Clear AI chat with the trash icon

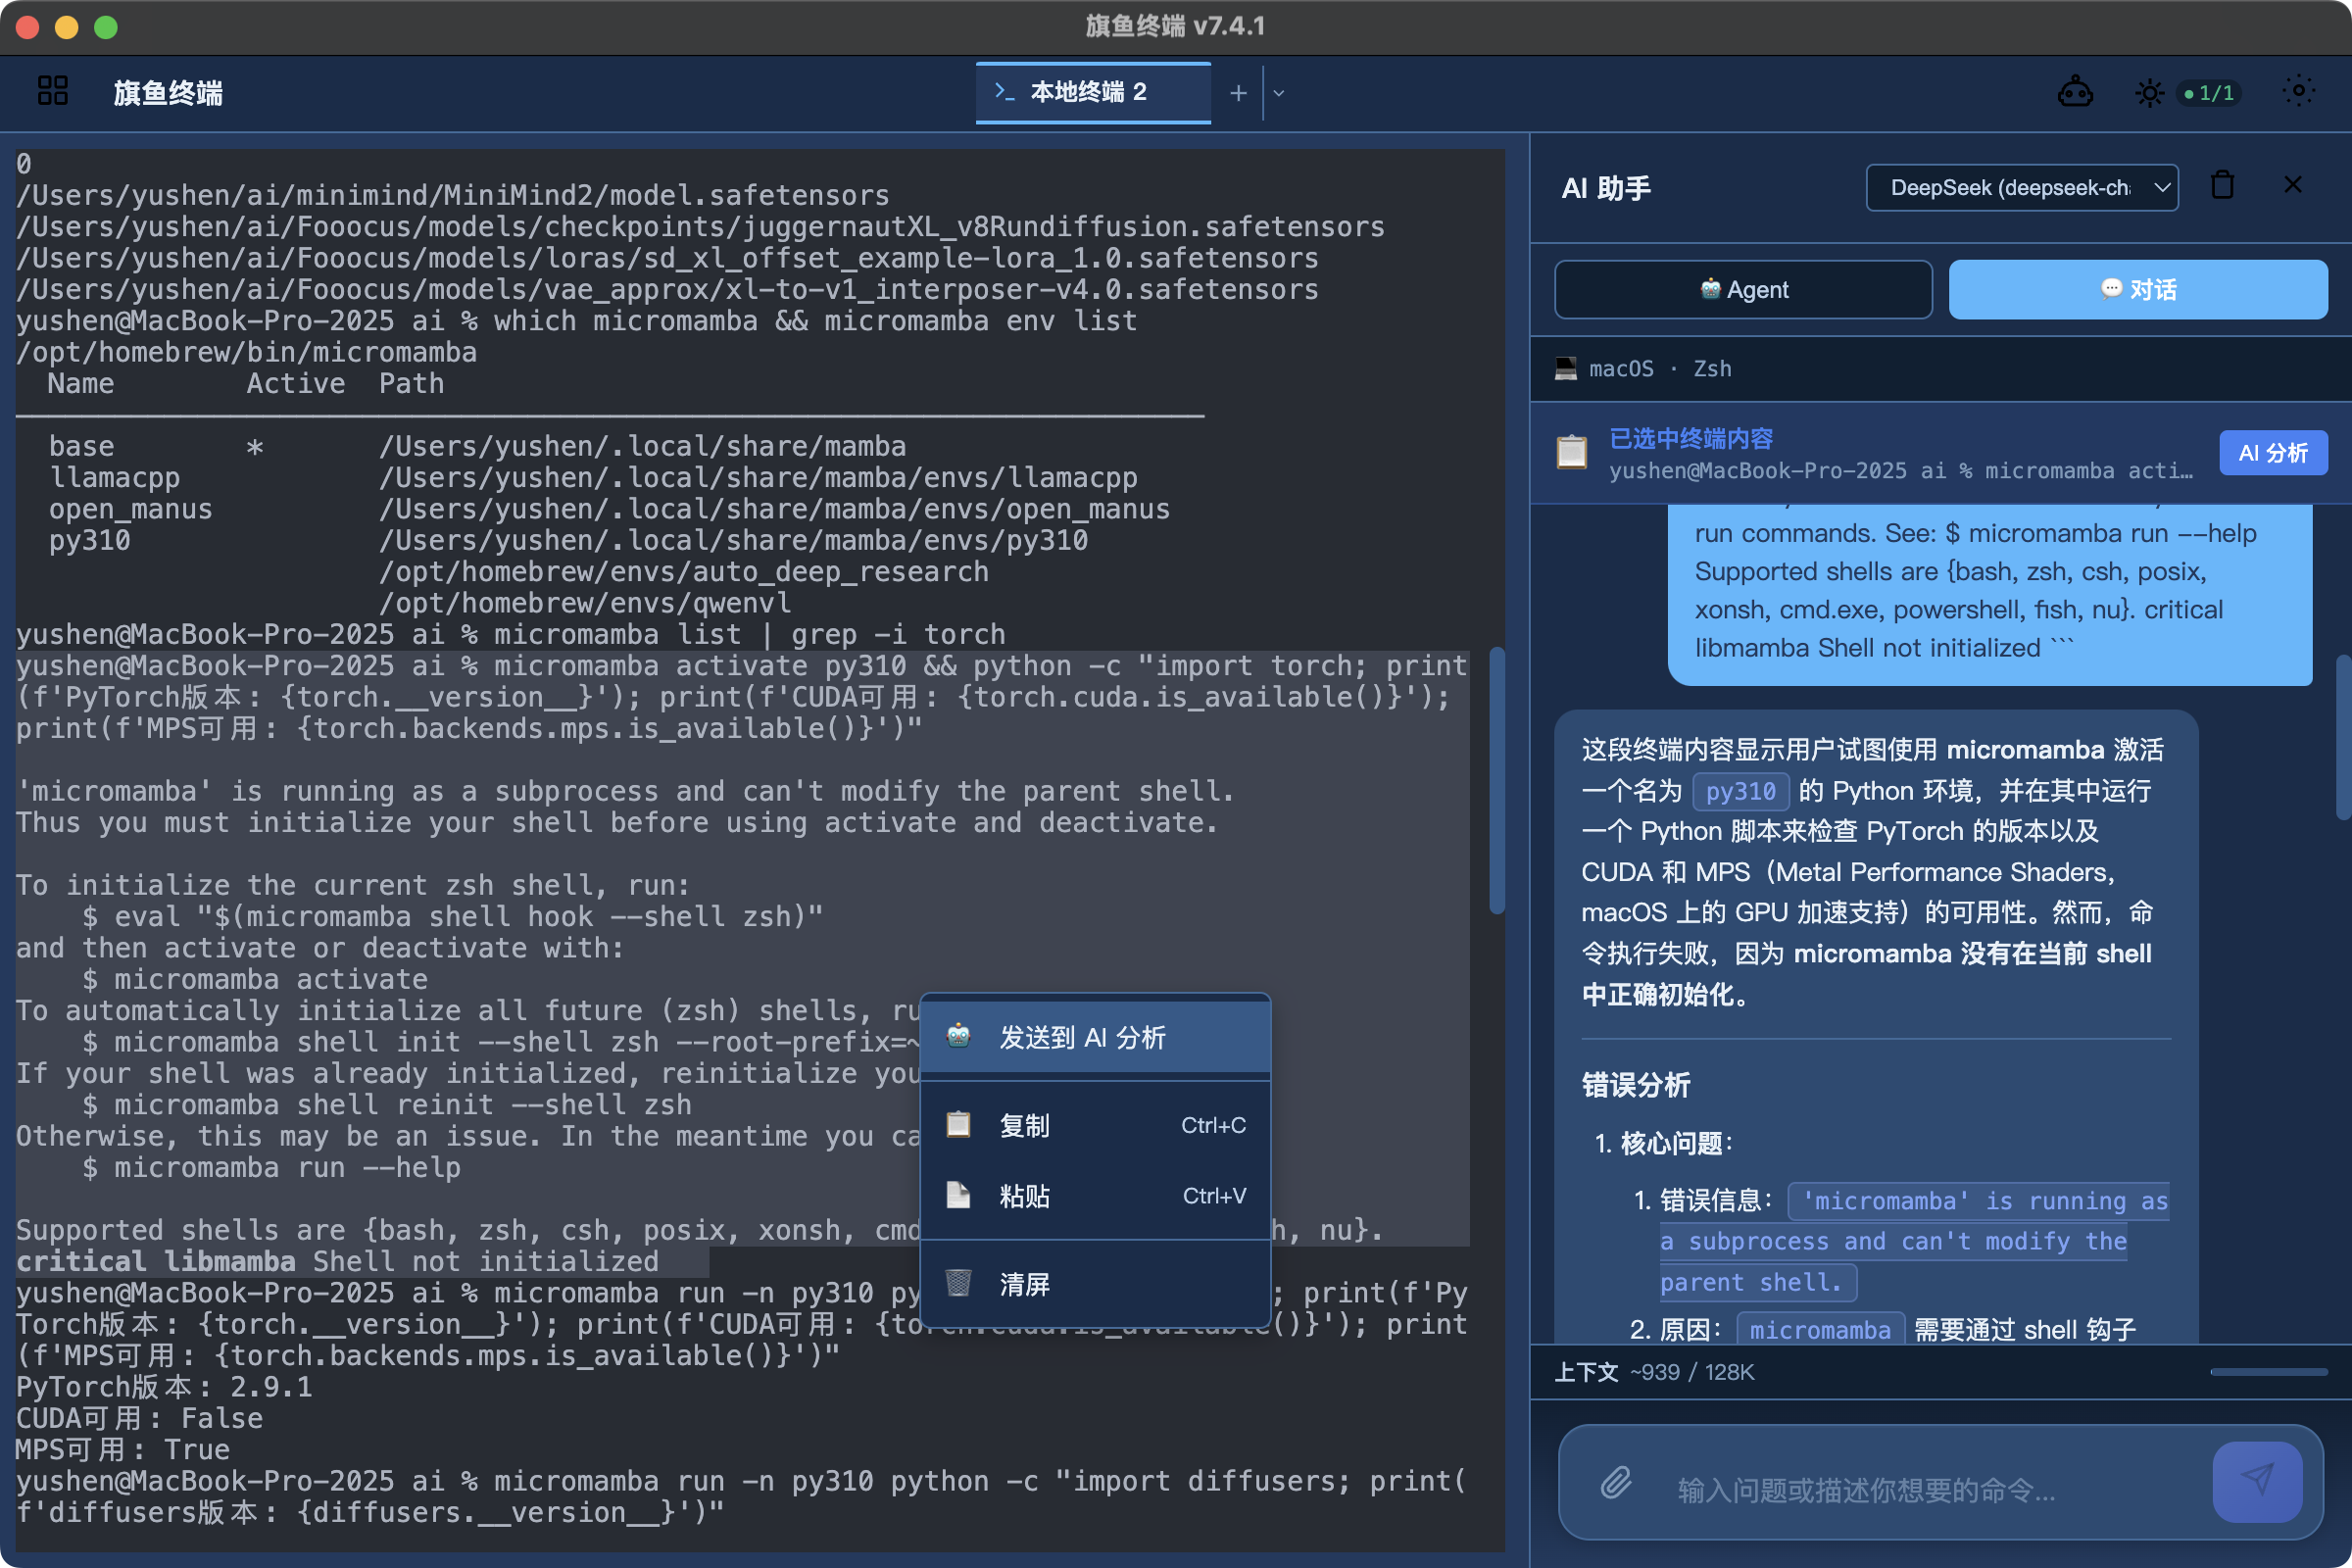pos(2222,186)
